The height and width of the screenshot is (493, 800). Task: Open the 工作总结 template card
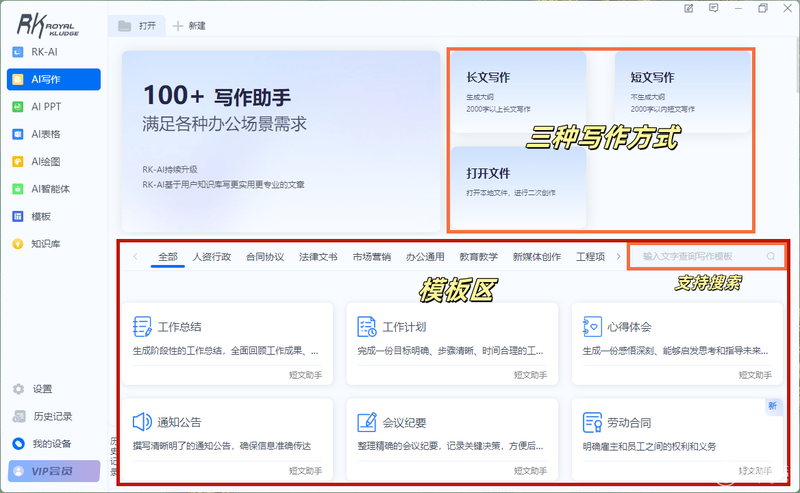coord(228,343)
